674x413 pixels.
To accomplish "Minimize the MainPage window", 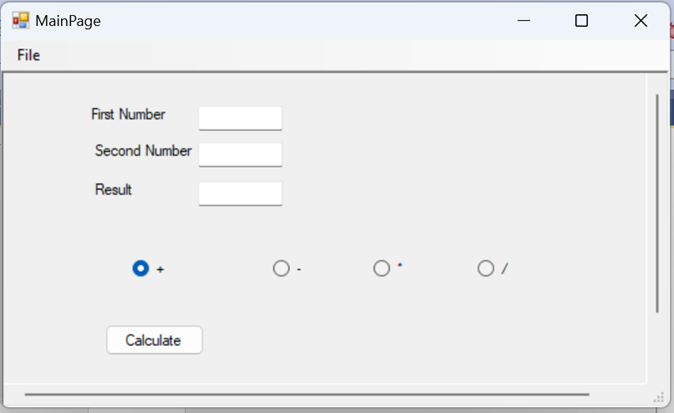I will [x=524, y=21].
